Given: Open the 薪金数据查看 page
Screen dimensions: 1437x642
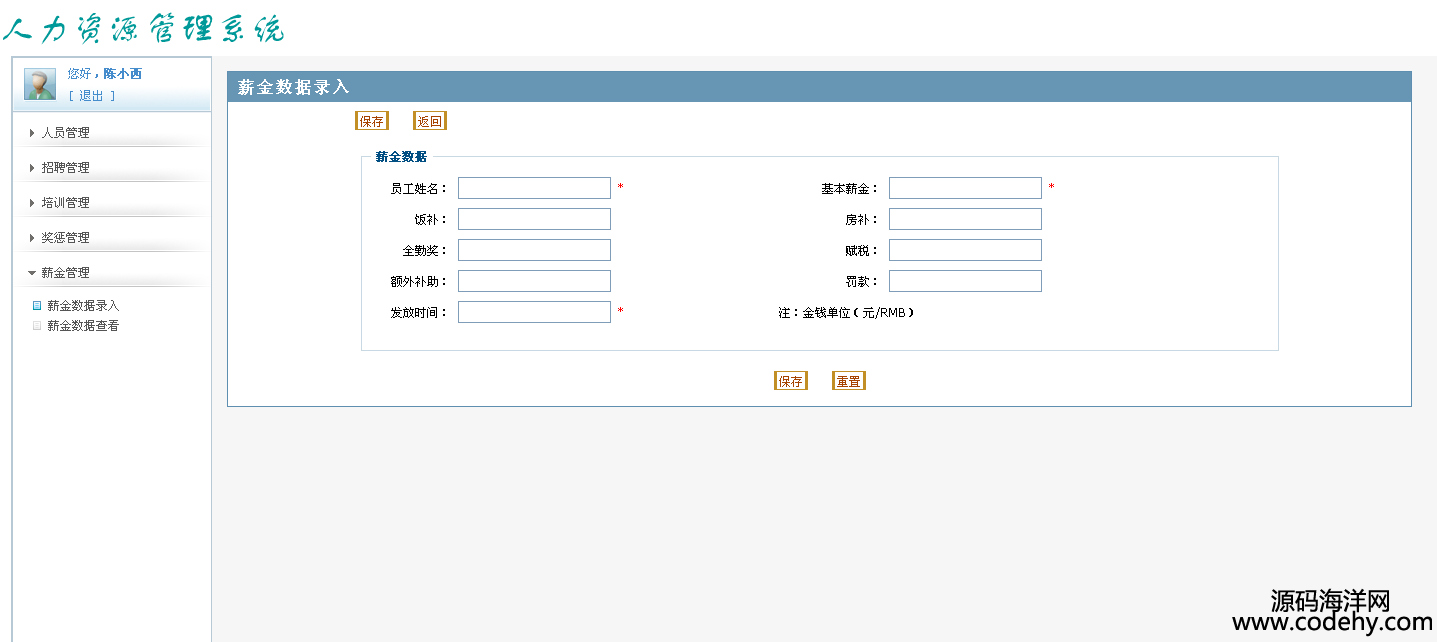Looking at the screenshot, I should tap(83, 326).
